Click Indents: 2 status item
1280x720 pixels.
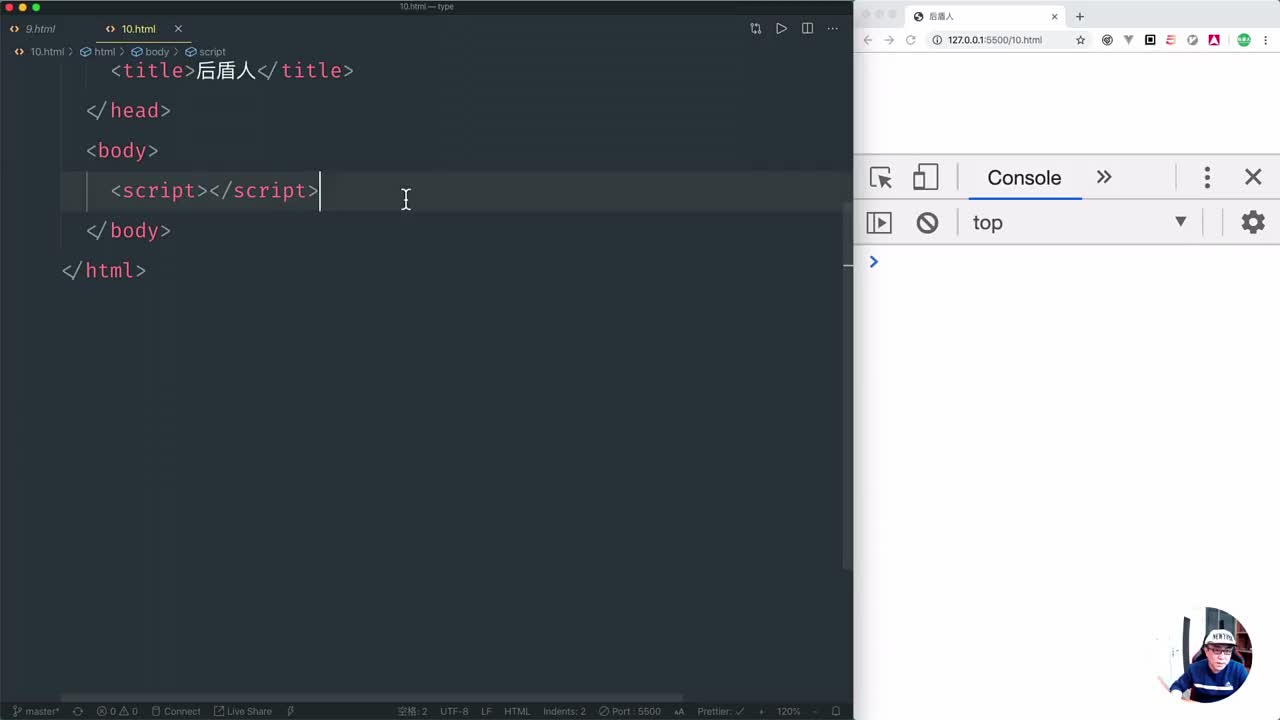coord(564,711)
